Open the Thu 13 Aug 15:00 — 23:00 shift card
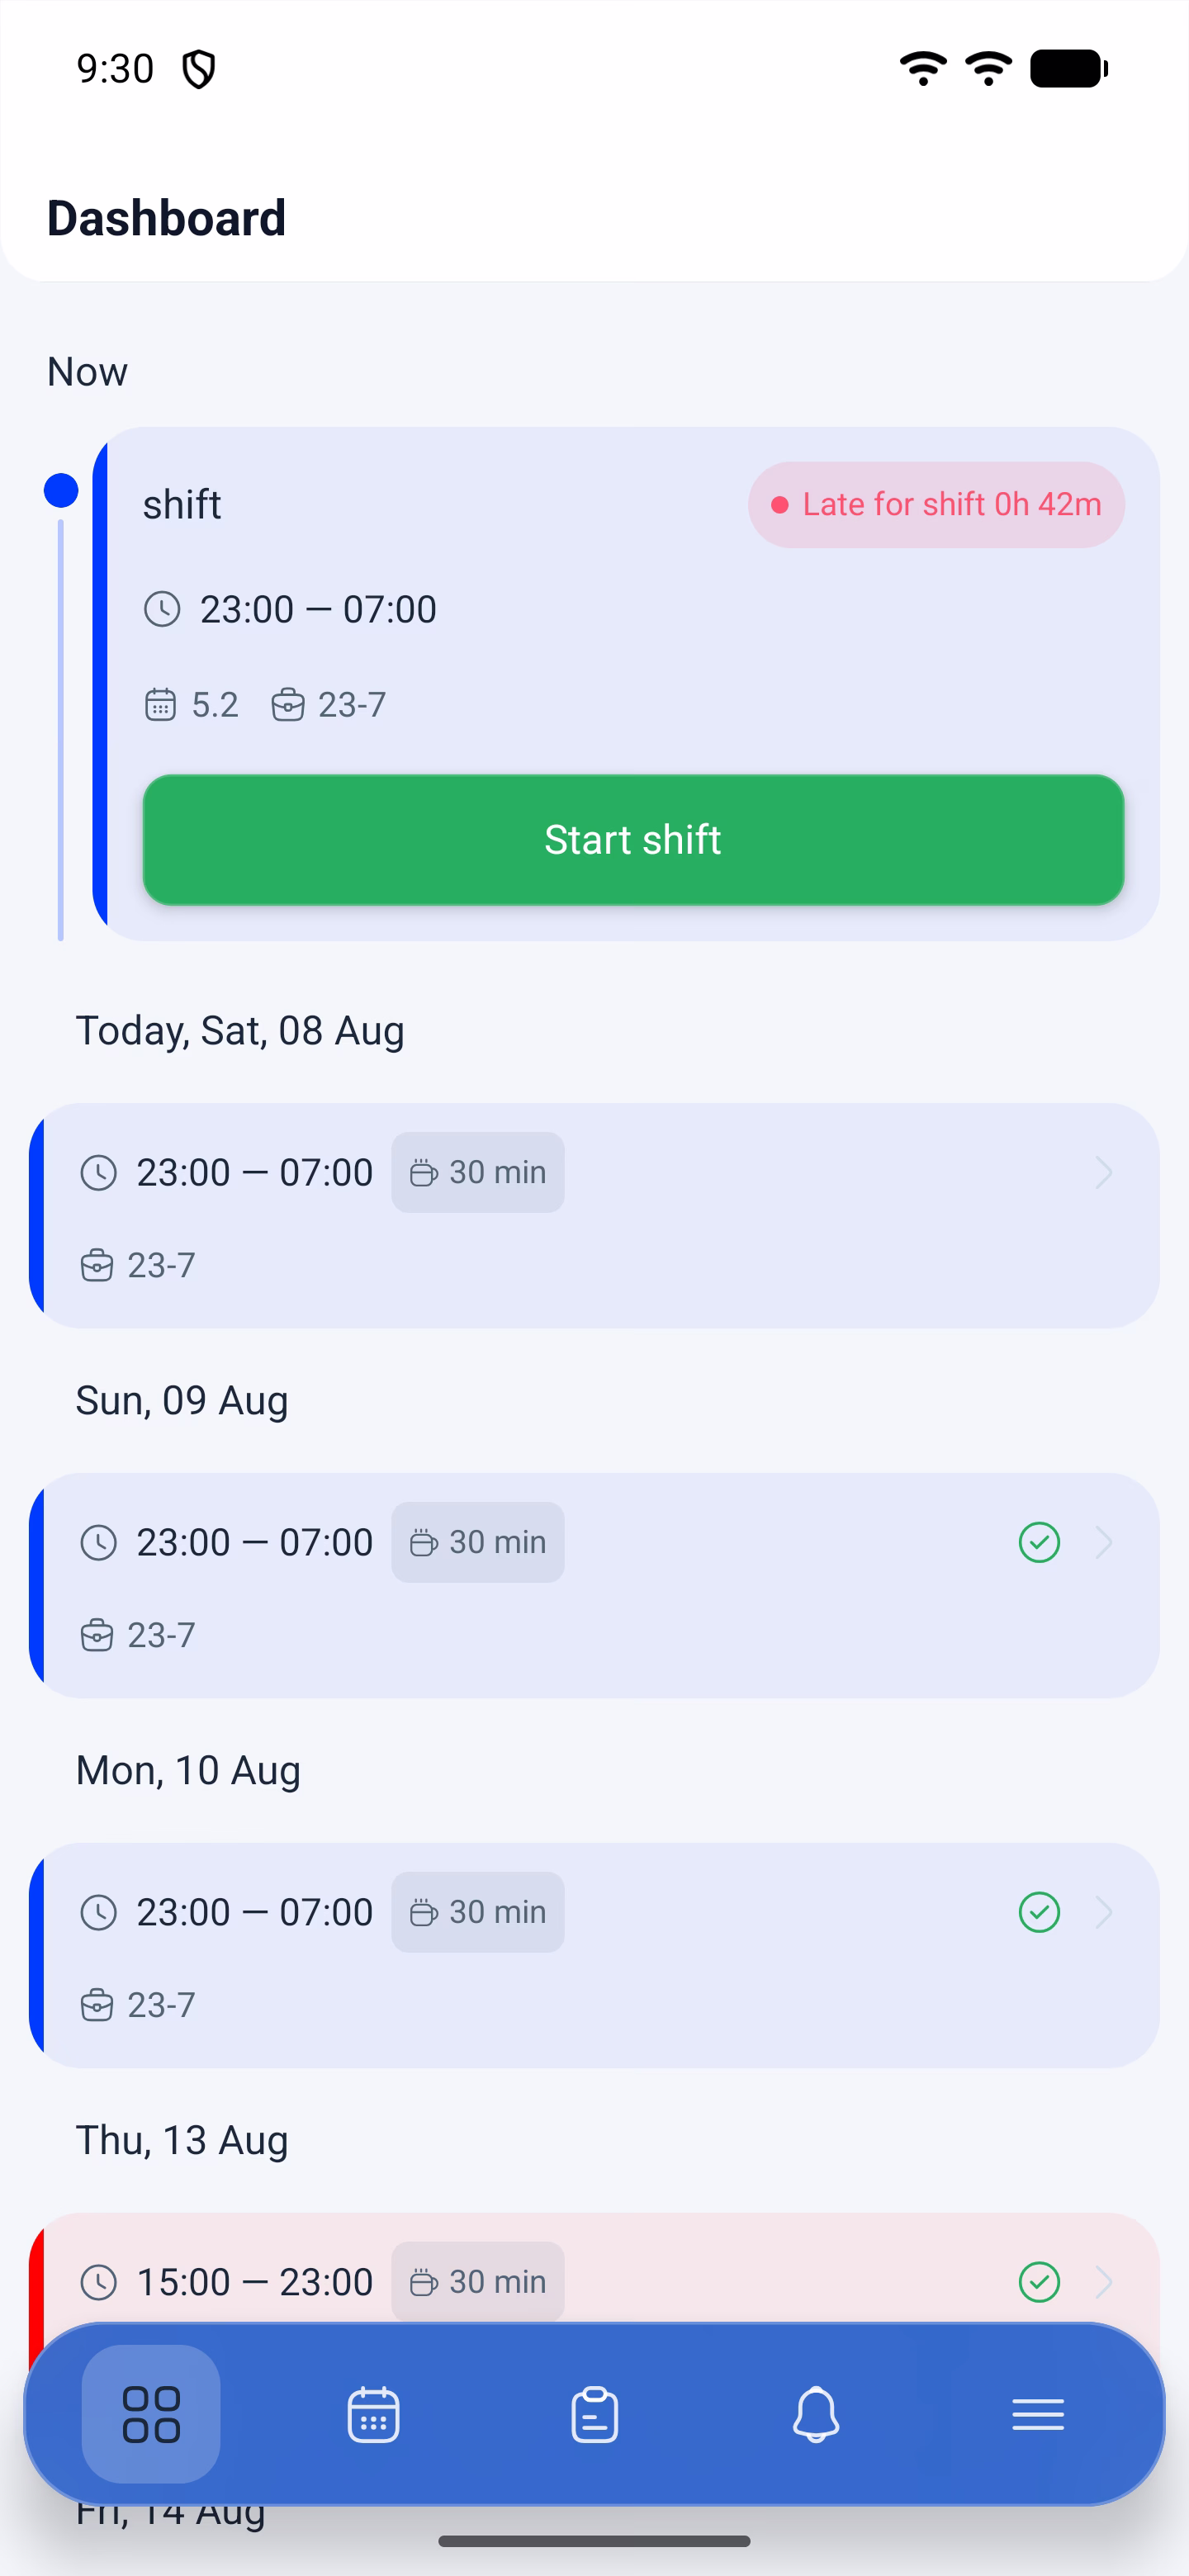The height and width of the screenshot is (2576, 1189). click(x=594, y=2270)
